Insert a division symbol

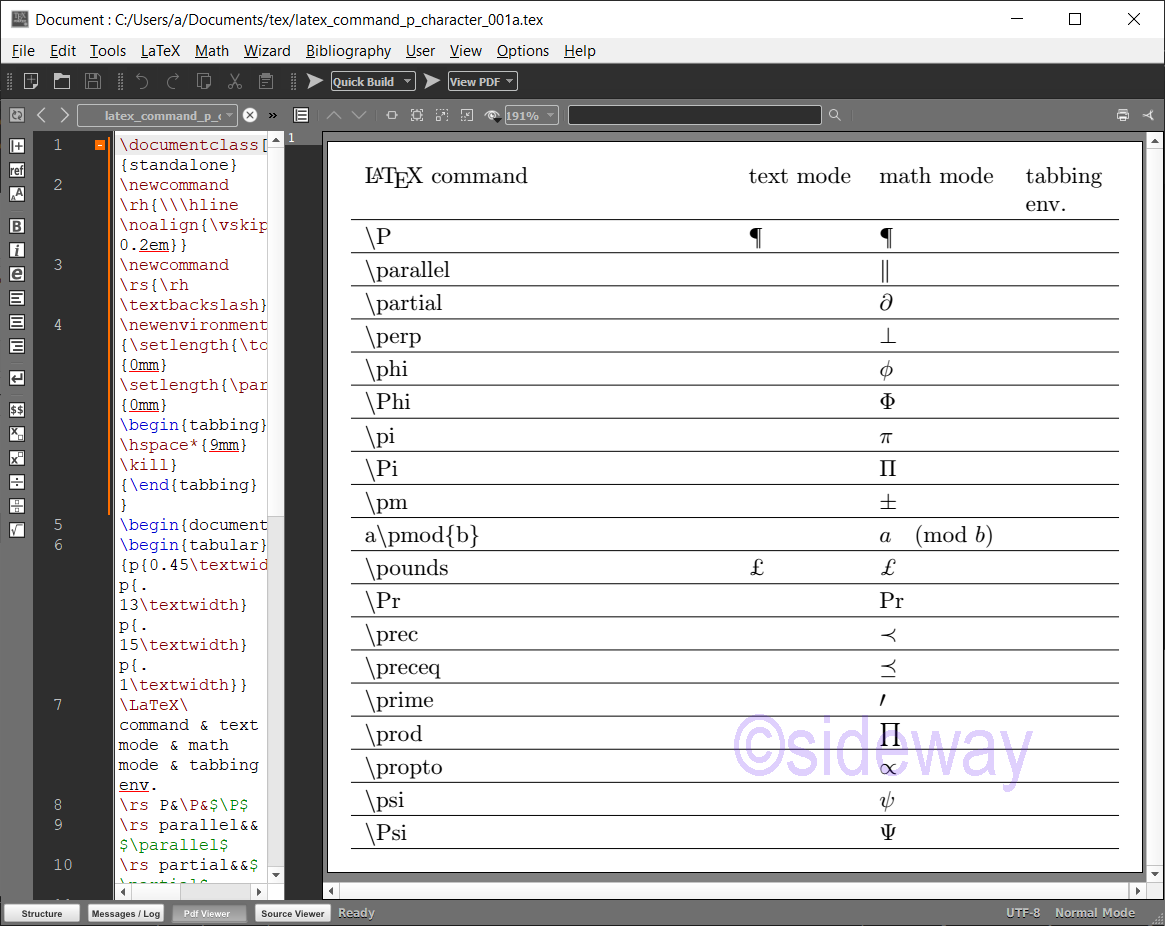pyautogui.click(x=17, y=482)
